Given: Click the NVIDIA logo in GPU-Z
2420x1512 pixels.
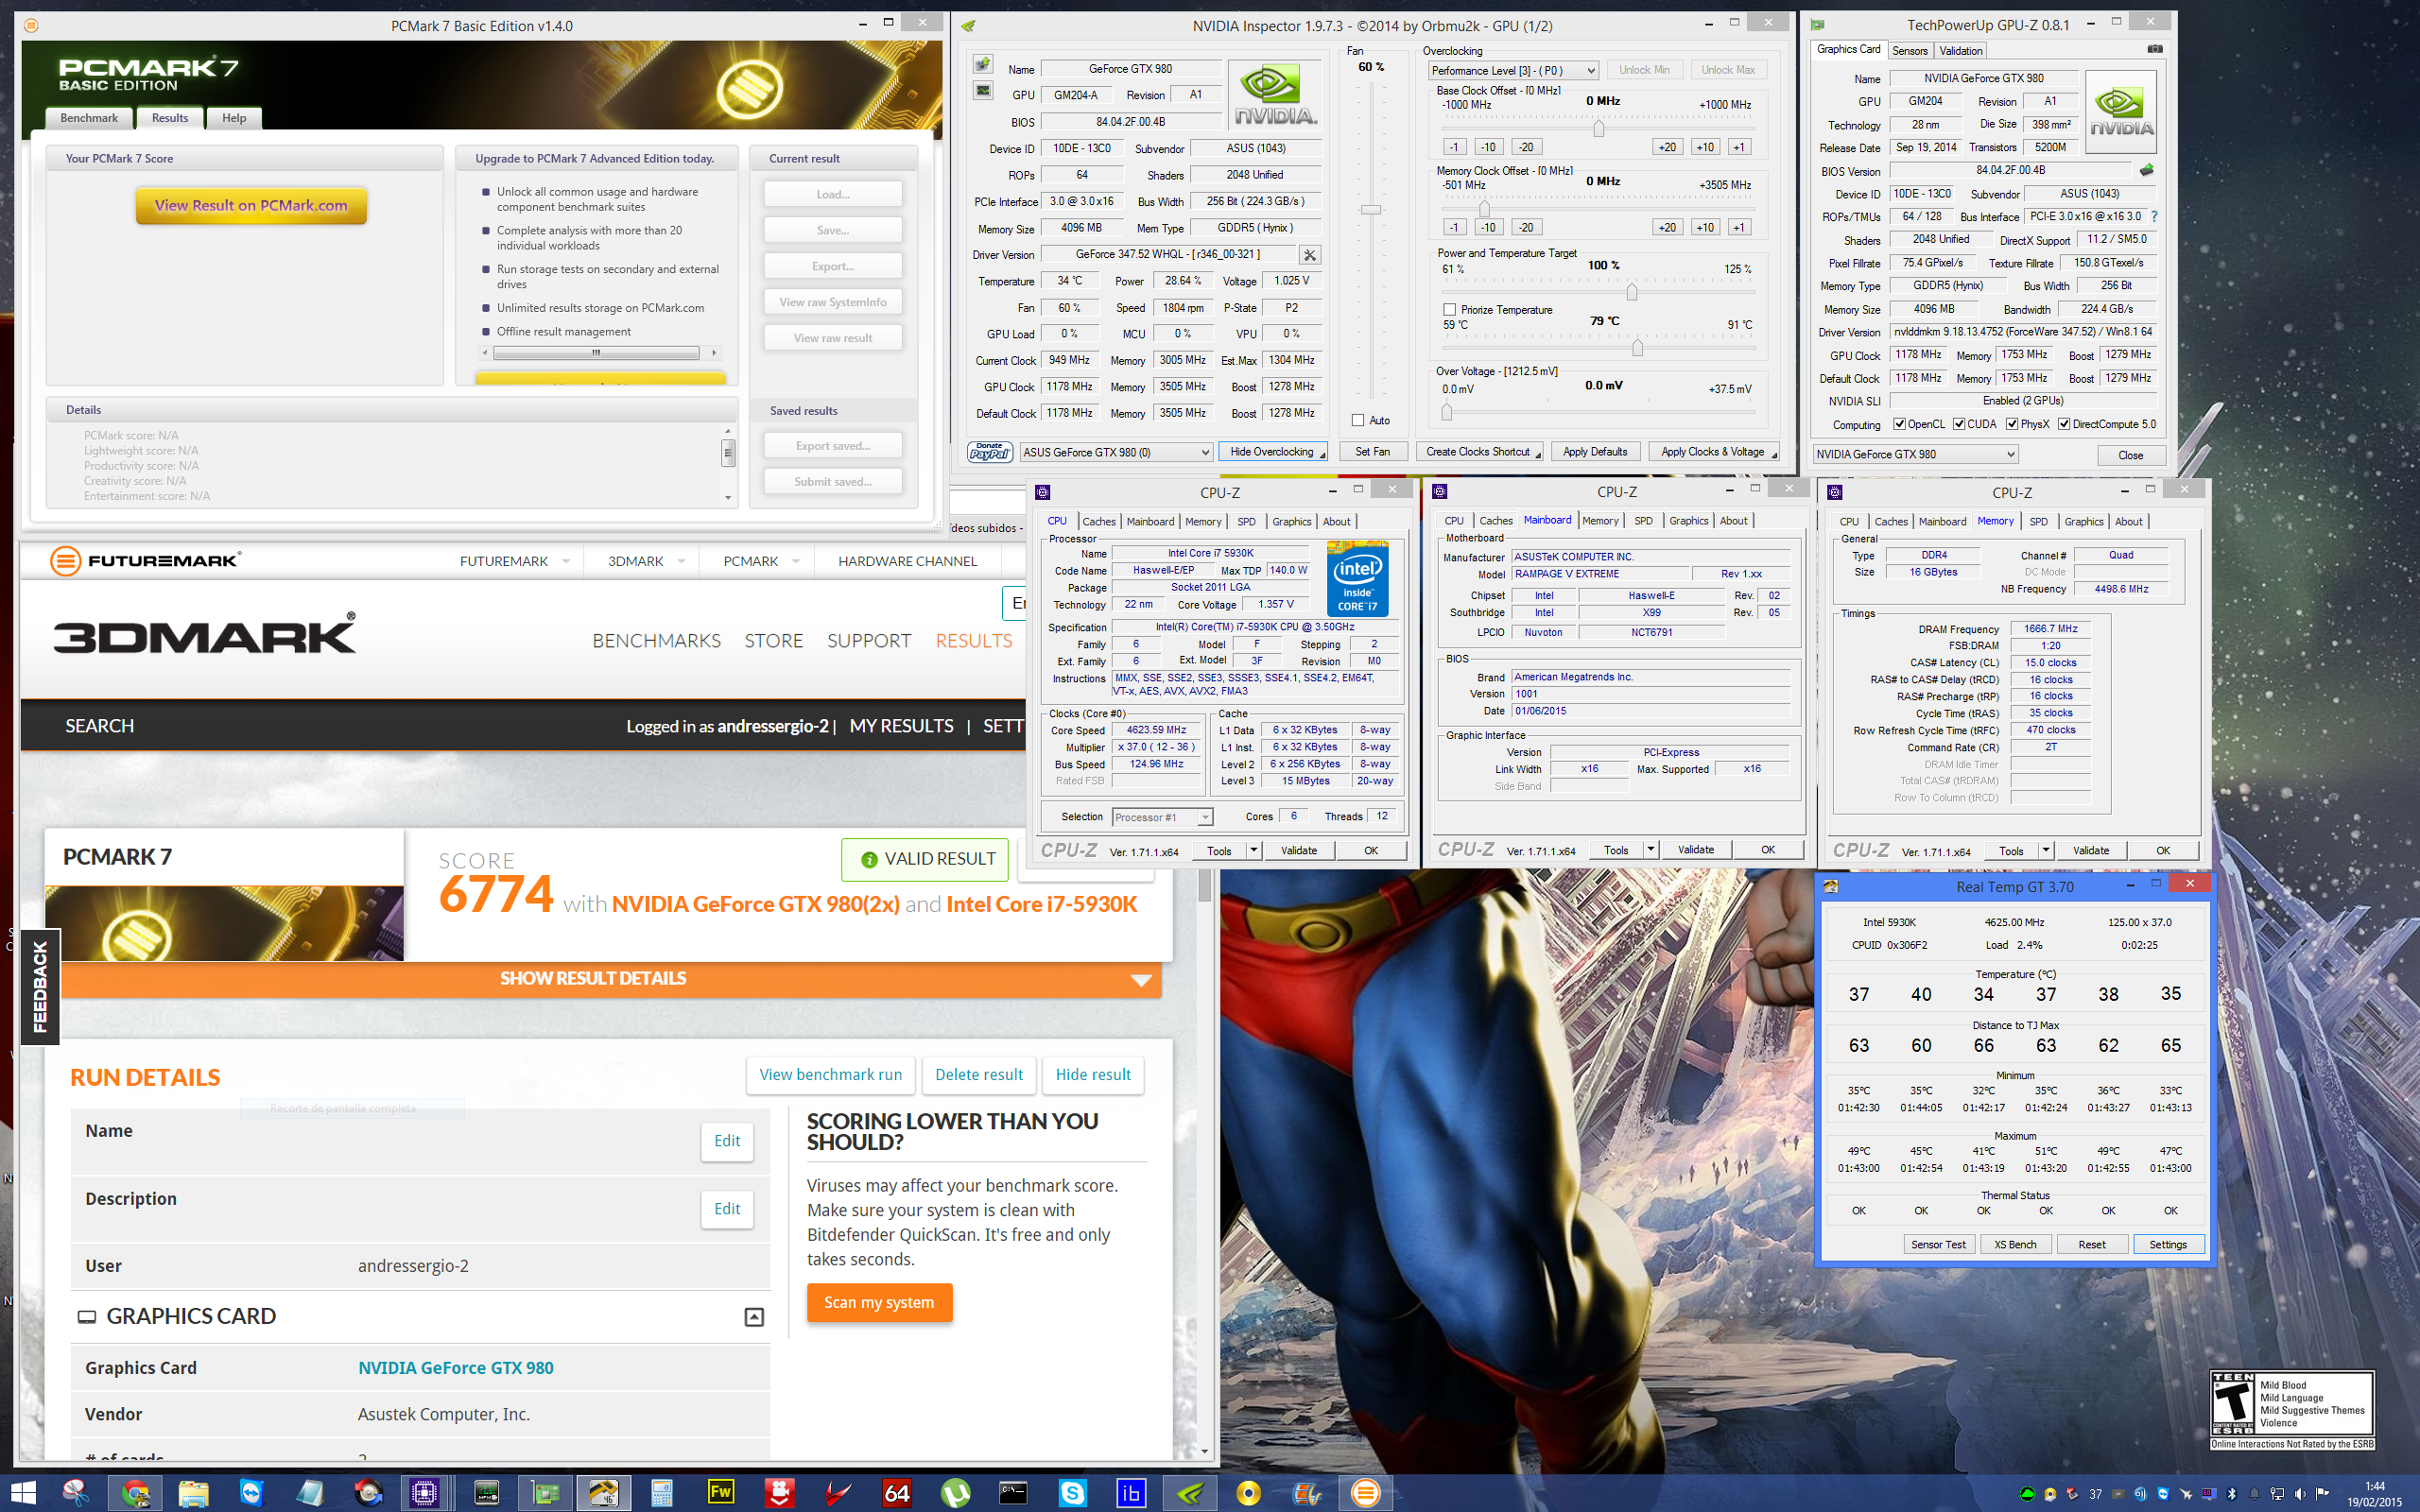Looking at the screenshot, I should pos(2120,114).
